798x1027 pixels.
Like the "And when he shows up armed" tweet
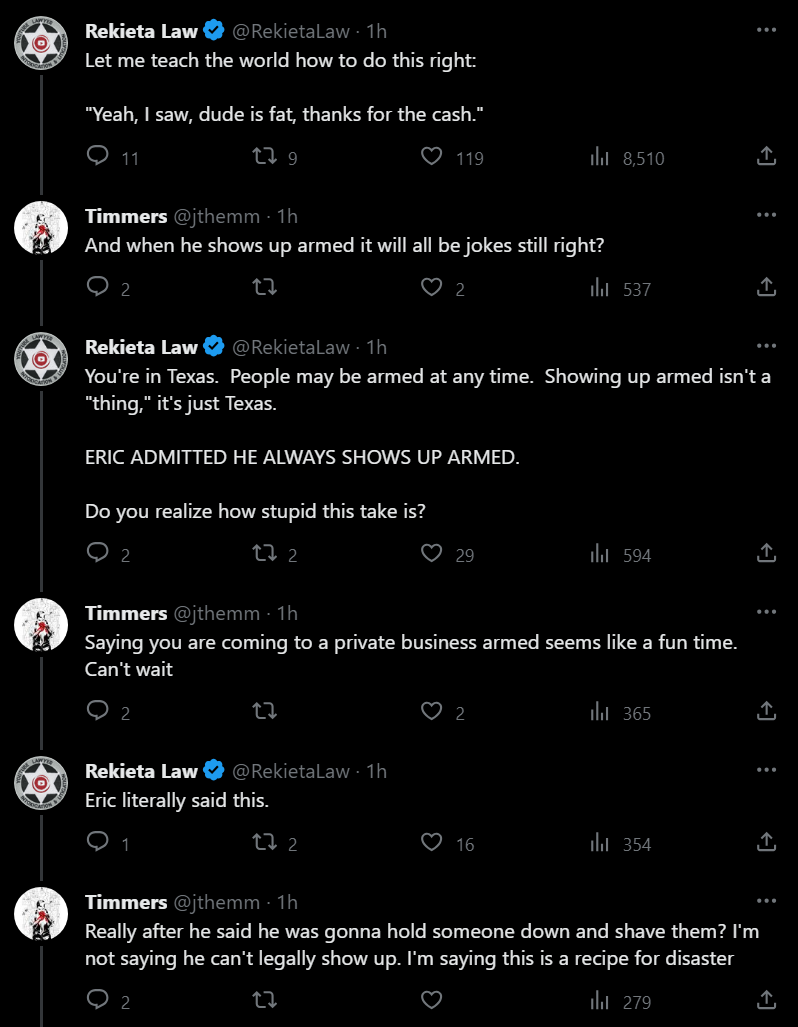[x=431, y=287]
